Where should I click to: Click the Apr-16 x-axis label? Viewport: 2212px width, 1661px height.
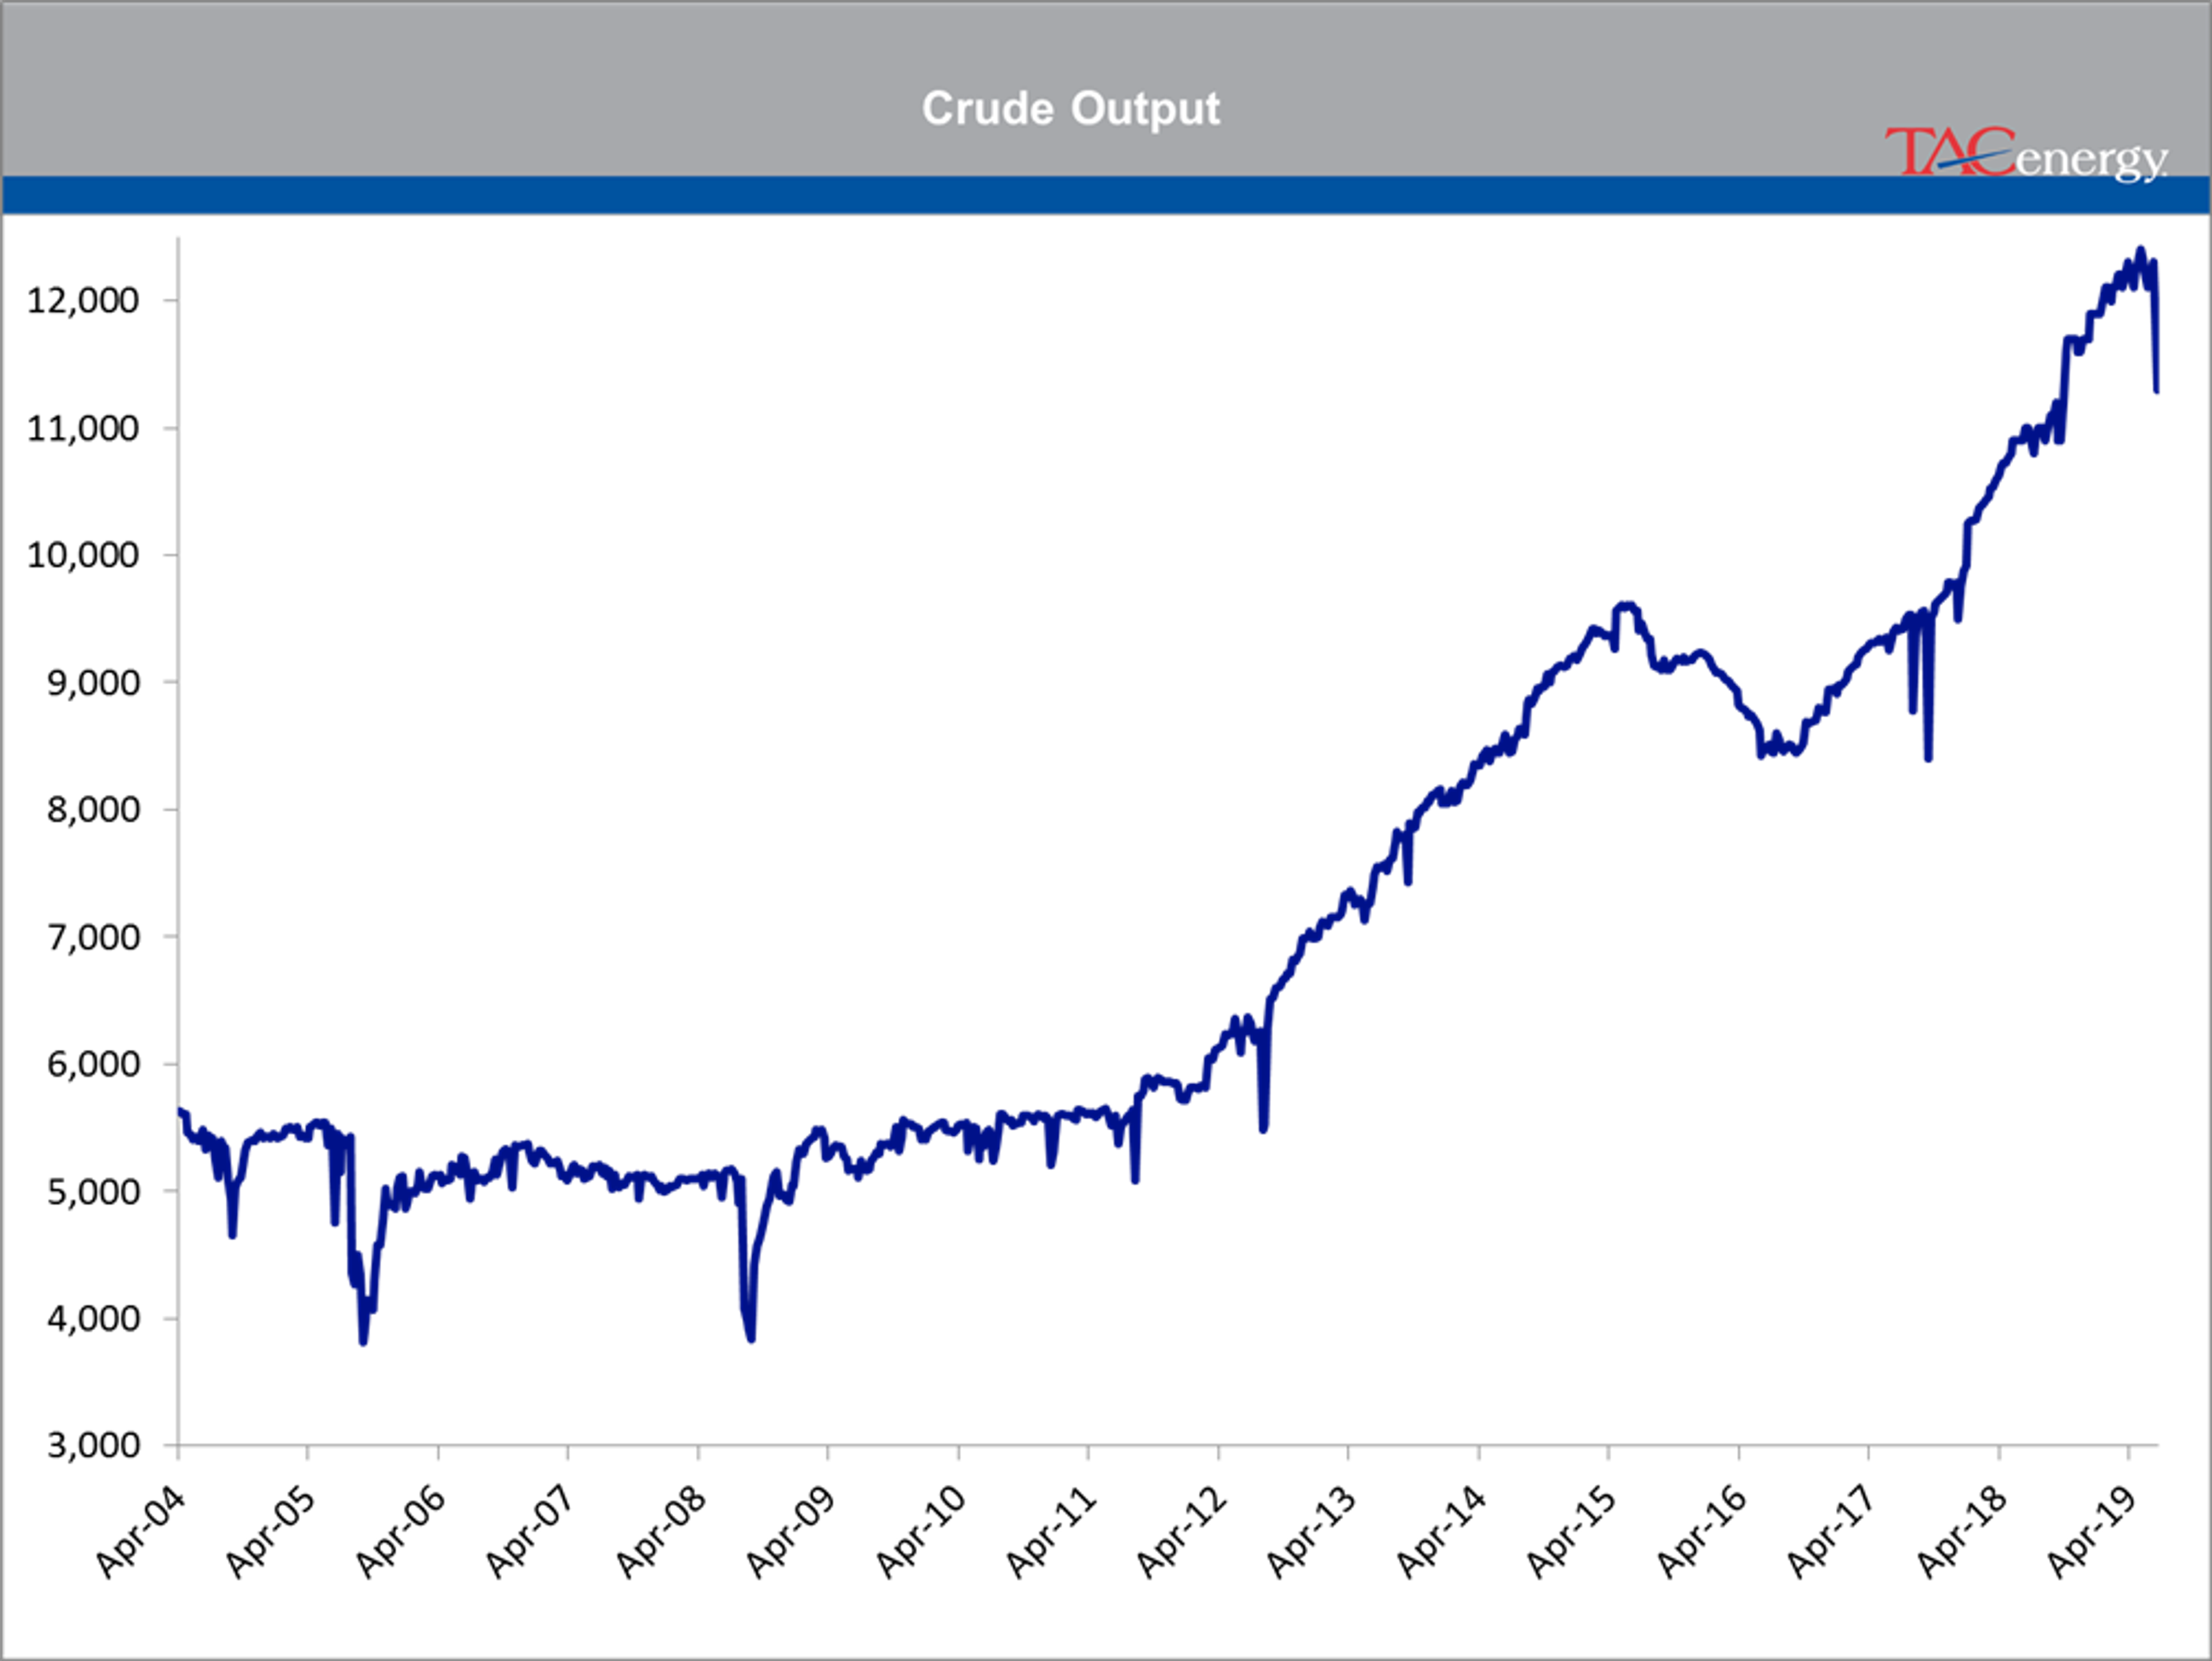[1701, 1532]
